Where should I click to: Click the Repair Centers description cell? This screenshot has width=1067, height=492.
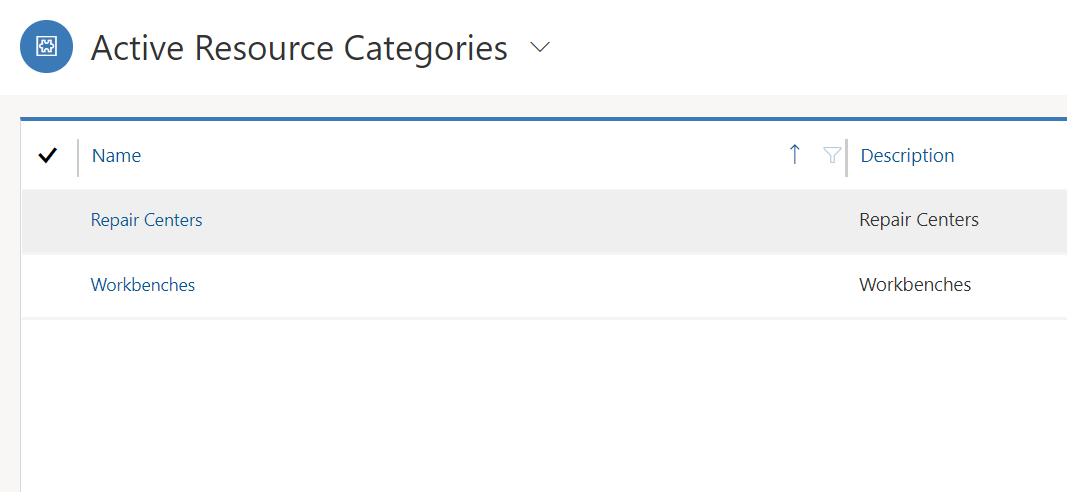[x=918, y=220]
